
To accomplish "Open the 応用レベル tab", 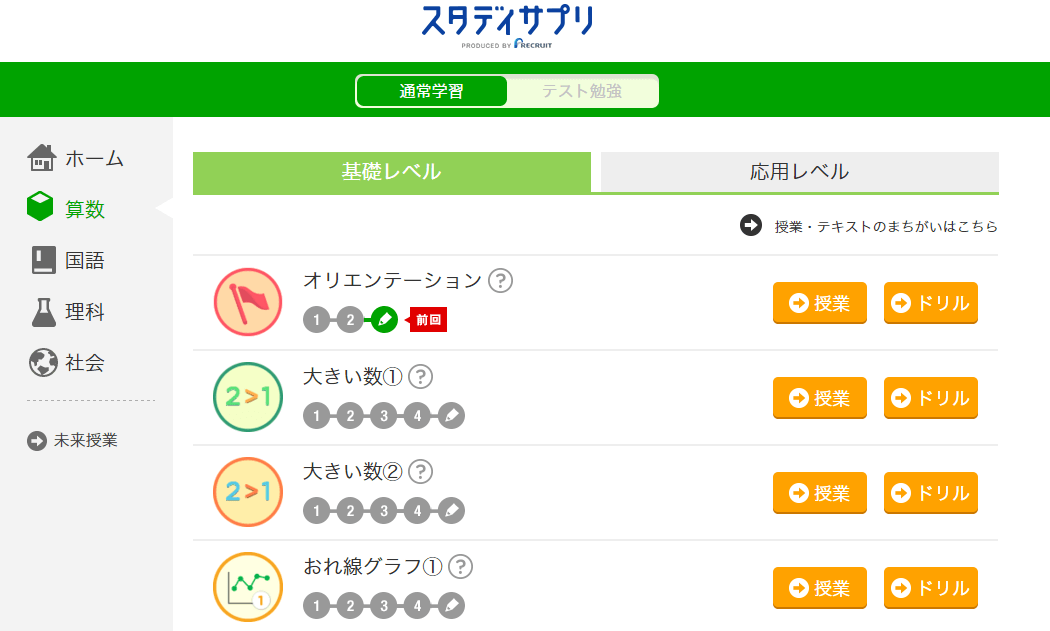I will point(797,171).
